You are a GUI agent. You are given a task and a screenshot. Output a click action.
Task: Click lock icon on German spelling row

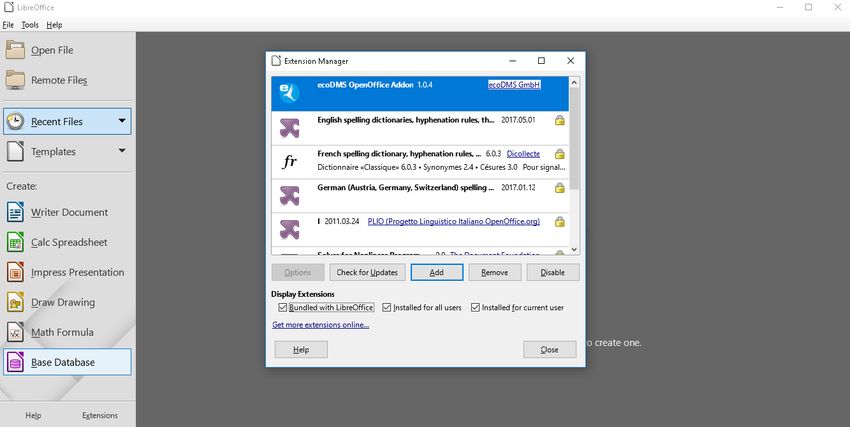(559, 188)
